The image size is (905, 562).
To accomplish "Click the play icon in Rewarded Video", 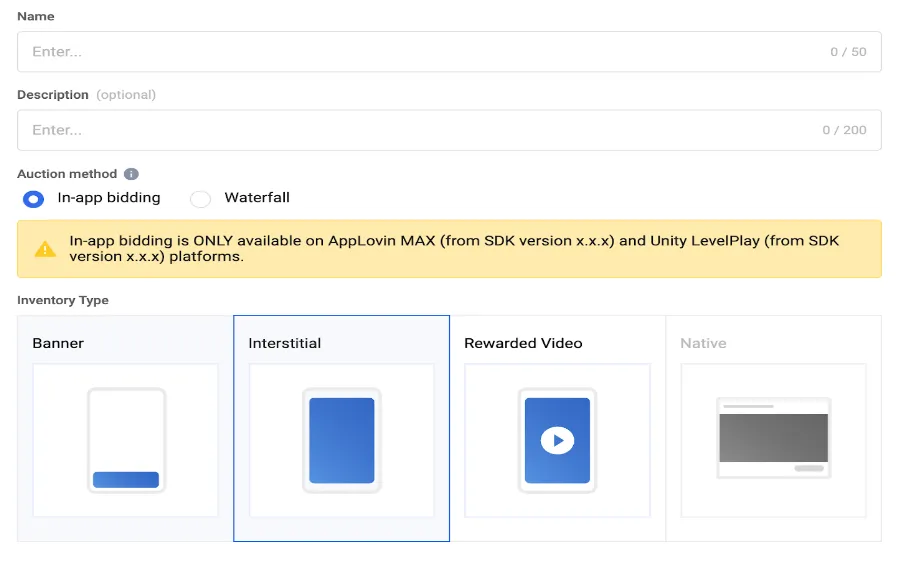I will [x=558, y=441].
